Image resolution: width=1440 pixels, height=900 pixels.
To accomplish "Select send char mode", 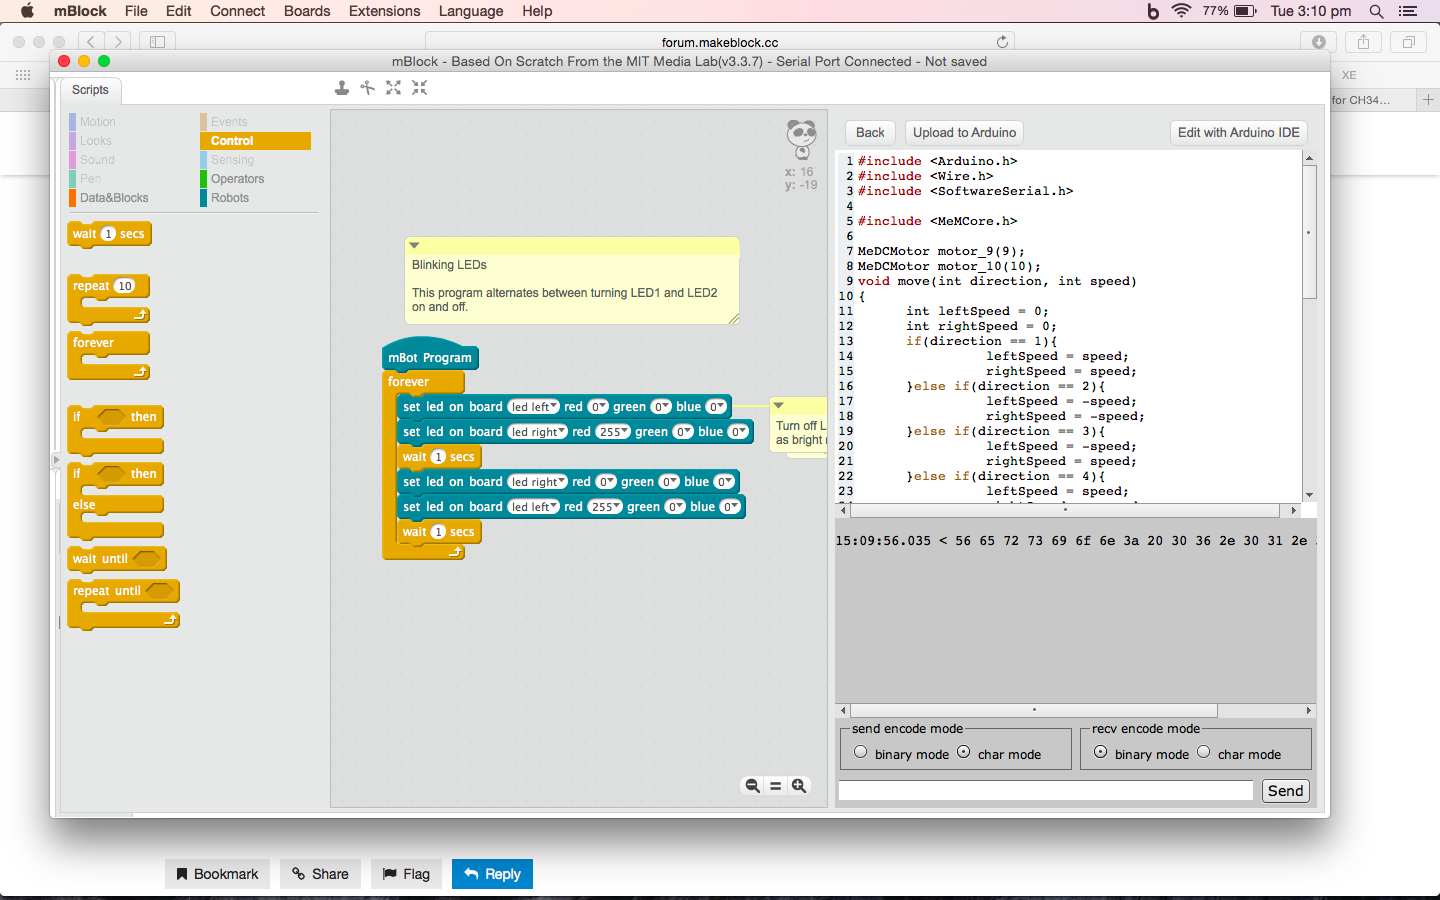I will coord(964,752).
